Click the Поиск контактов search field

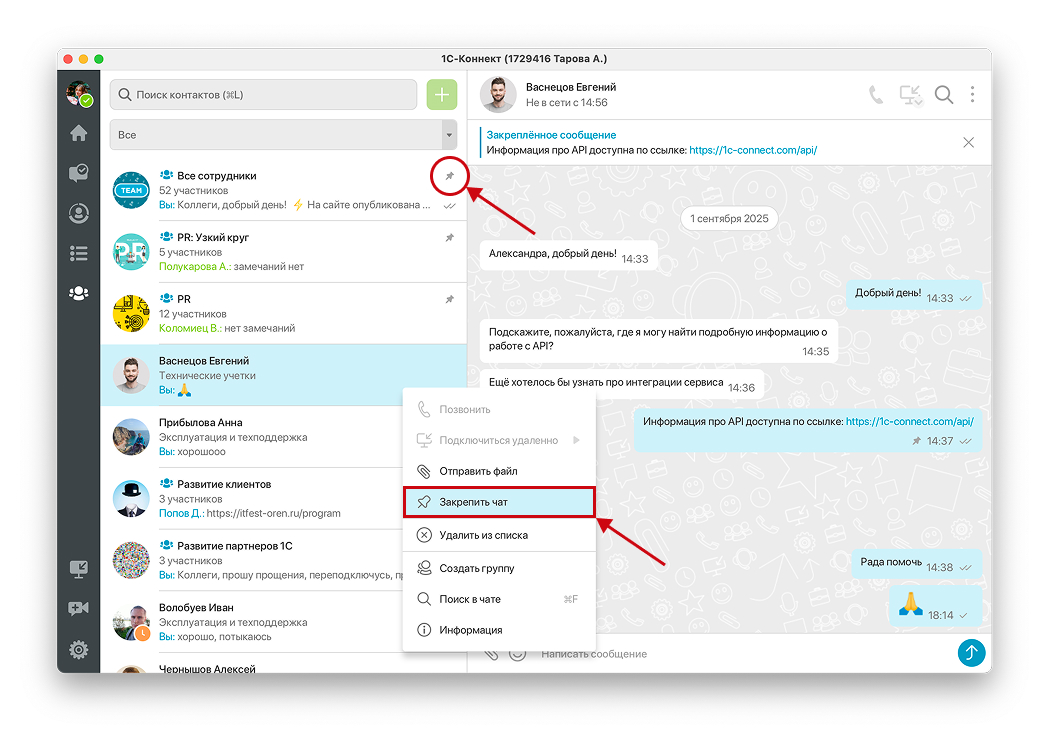tap(263, 95)
